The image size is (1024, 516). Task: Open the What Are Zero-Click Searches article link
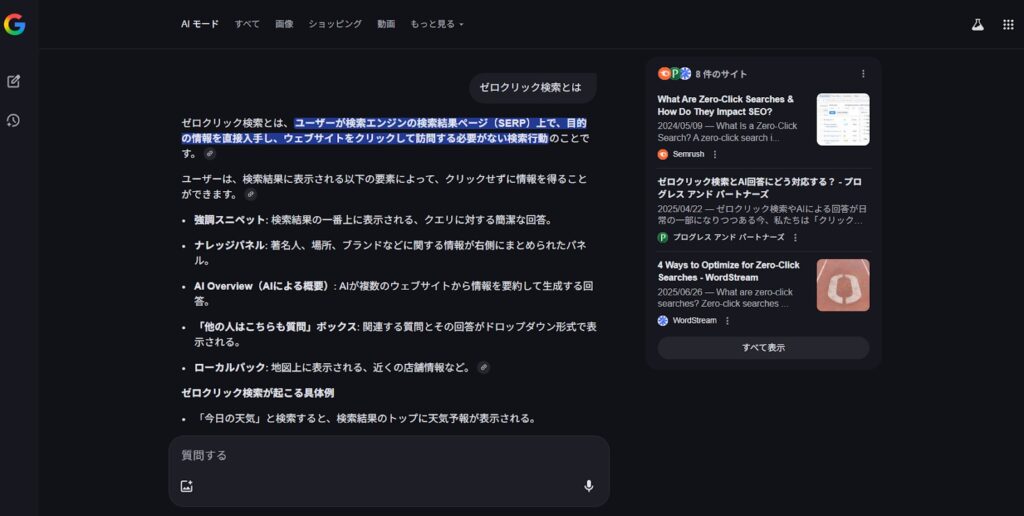(726, 105)
